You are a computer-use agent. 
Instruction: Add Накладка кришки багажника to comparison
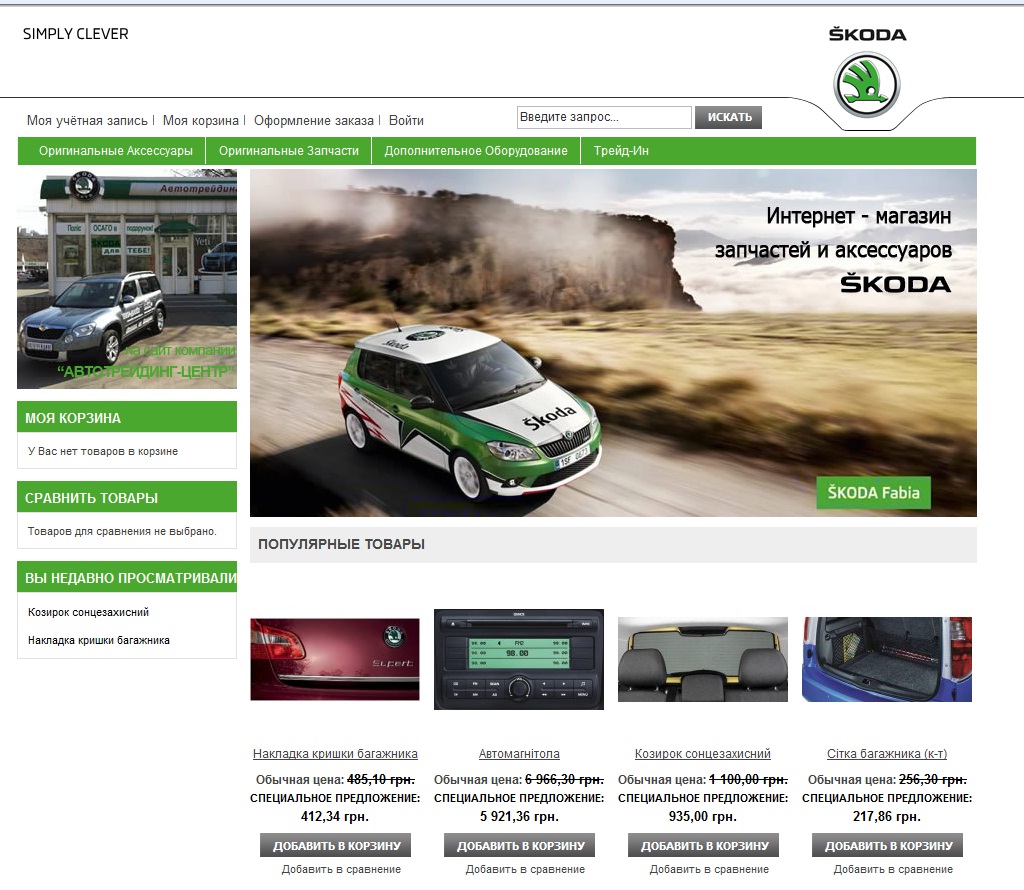coord(342,870)
